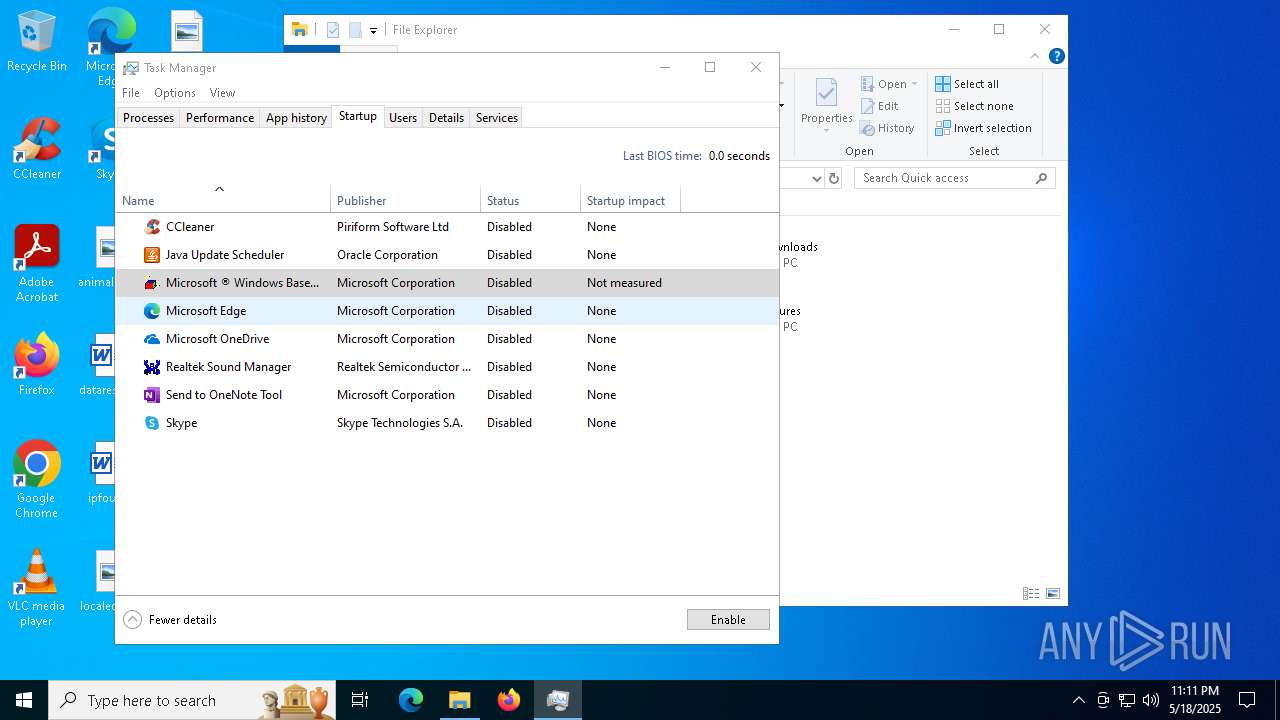This screenshot has width=1280, height=720.
Task: Open Firefox from the taskbar
Action: click(x=509, y=700)
